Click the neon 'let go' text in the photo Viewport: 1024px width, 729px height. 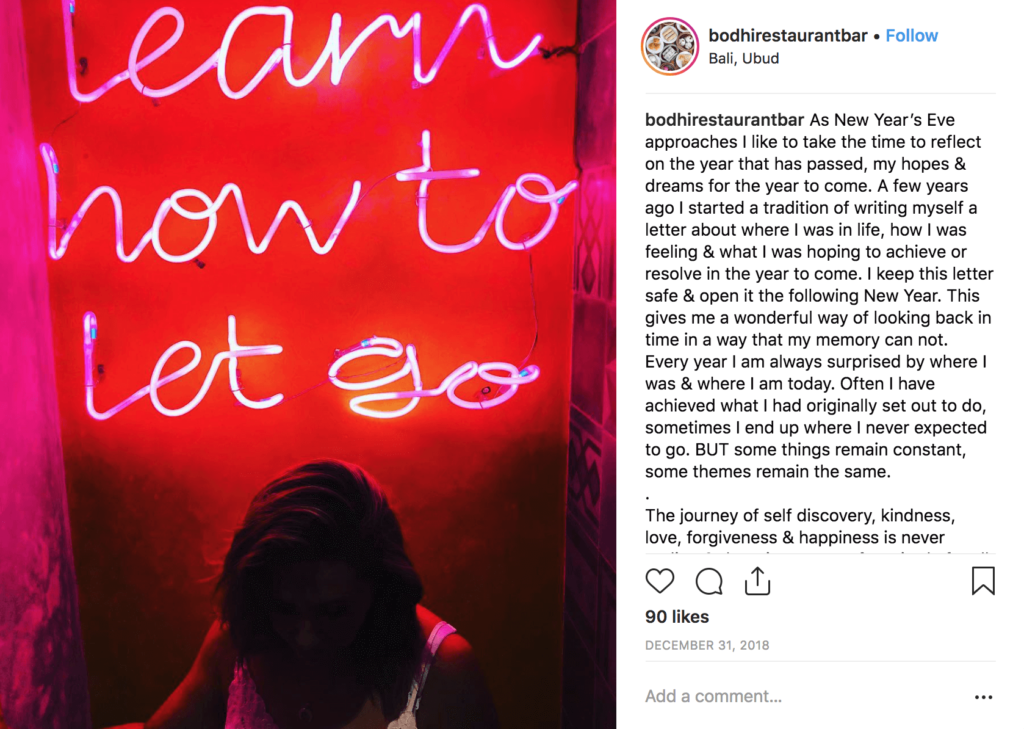click(x=310, y=369)
